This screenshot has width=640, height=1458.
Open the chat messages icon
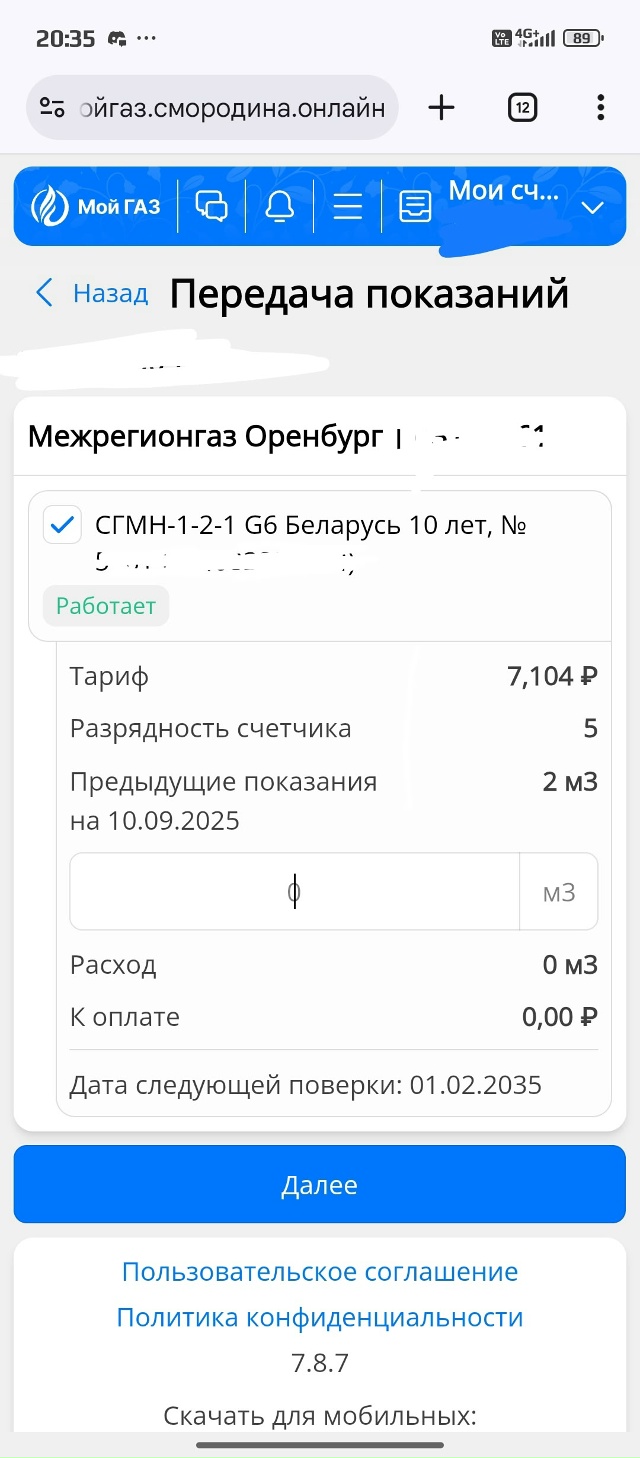(211, 207)
